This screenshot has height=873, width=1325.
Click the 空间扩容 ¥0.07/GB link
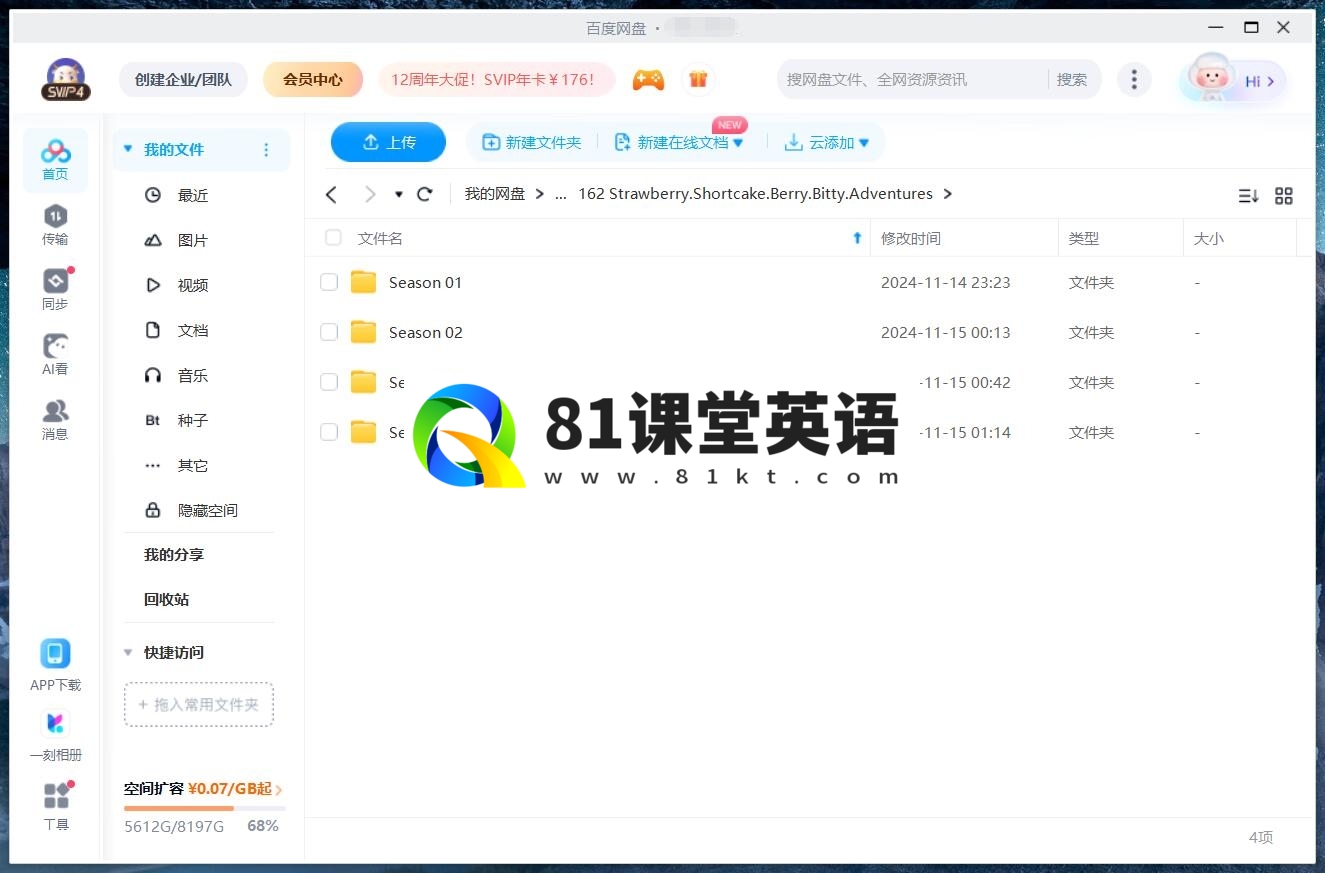pos(203,789)
